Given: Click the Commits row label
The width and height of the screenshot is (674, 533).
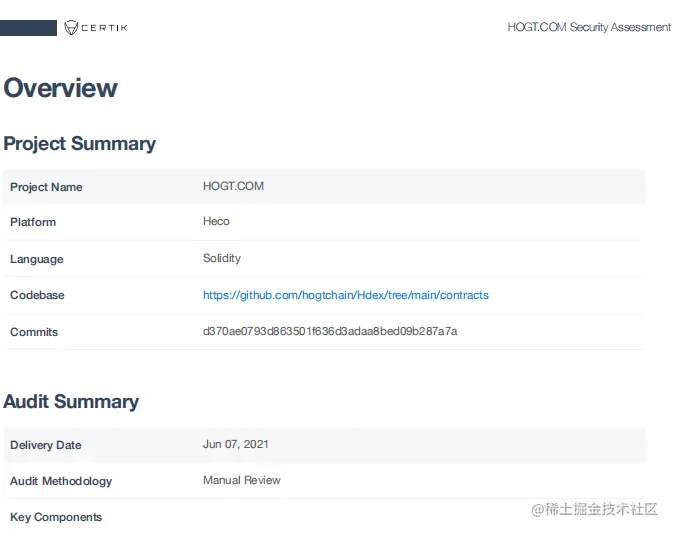Looking at the screenshot, I should (34, 332).
